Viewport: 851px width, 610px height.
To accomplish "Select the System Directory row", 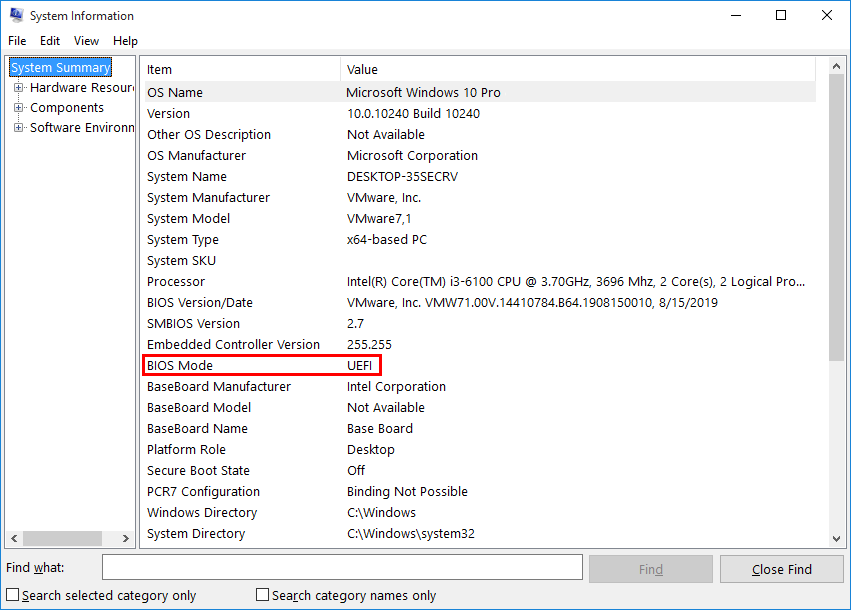I will (480, 534).
